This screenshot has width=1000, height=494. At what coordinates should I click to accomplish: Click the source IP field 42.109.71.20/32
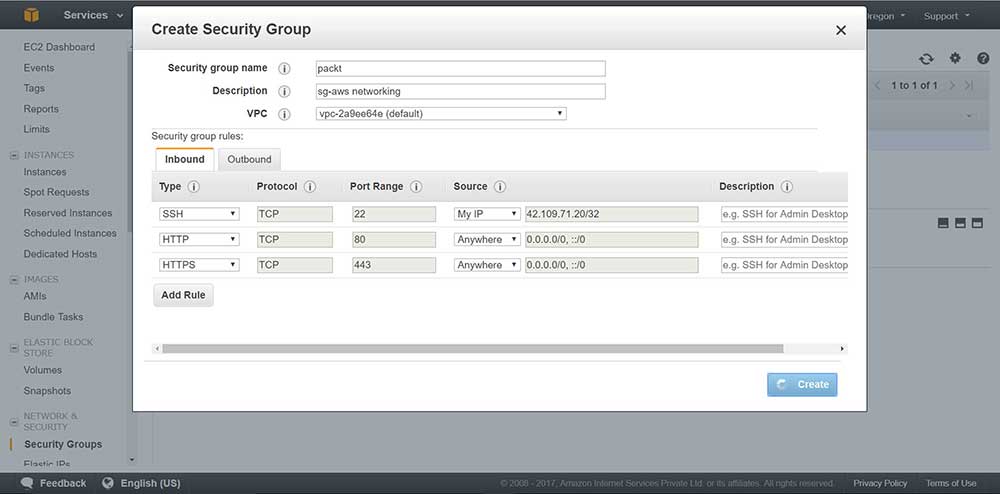[612, 214]
